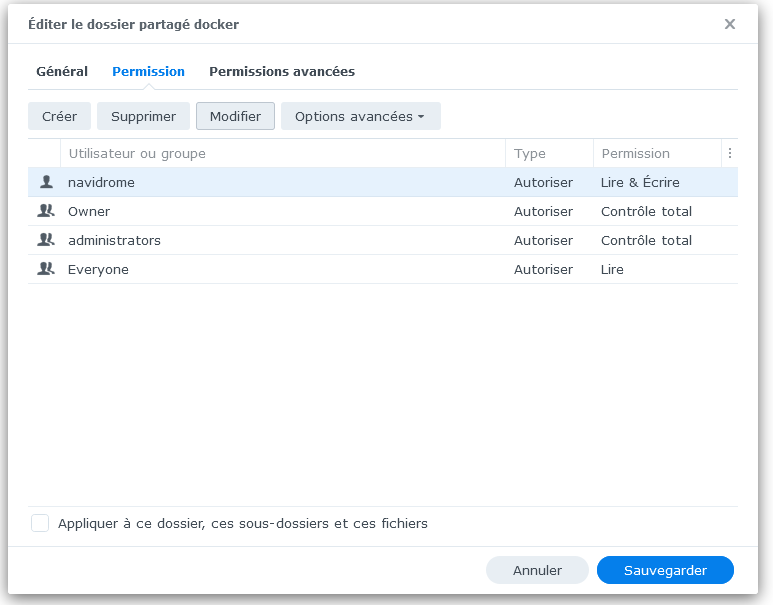The width and height of the screenshot is (773, 605).
Task: Click the Everyone group icon
Action: 45,270
